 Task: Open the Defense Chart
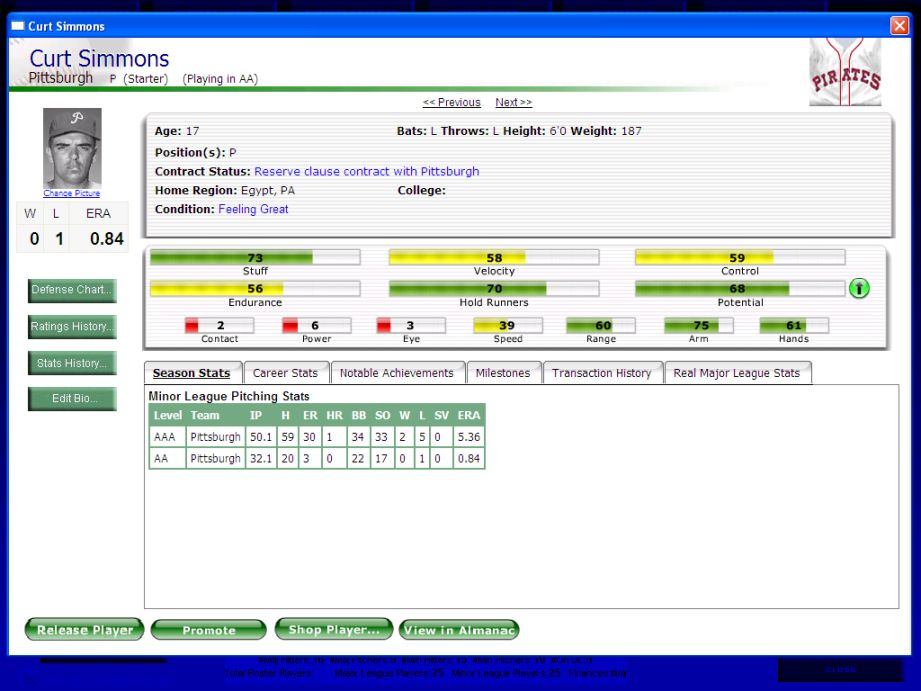[72, 290]
